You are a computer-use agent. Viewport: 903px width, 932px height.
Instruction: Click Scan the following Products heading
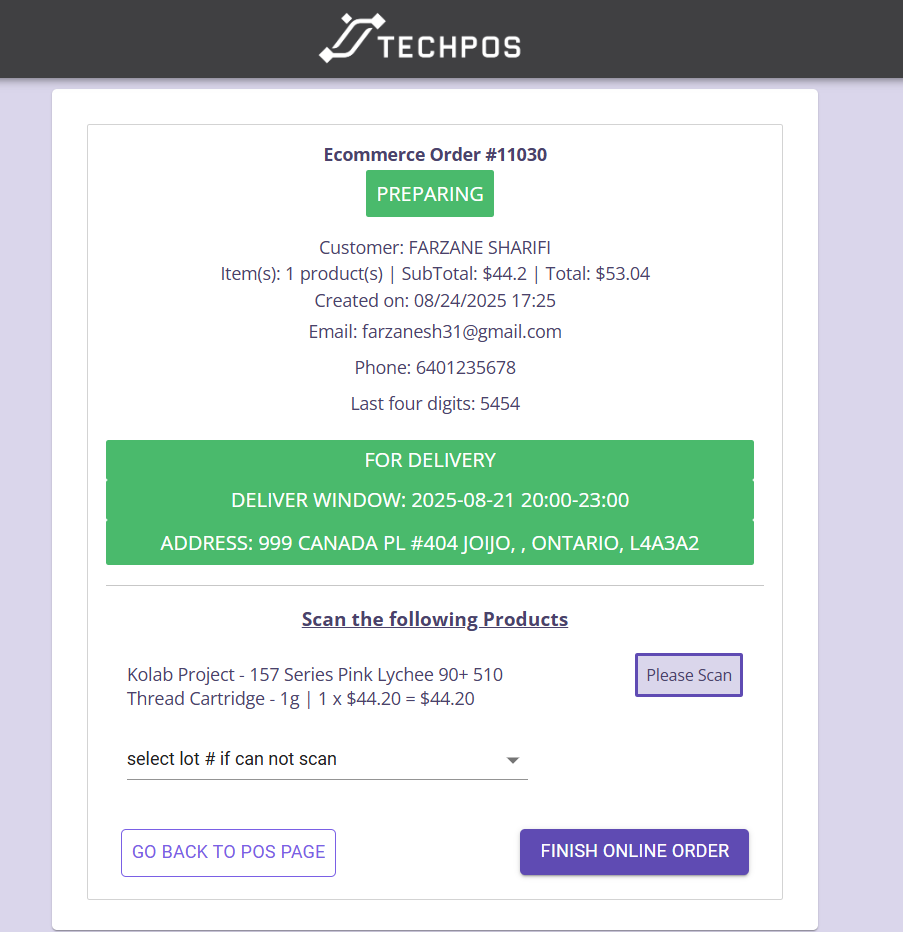(x=435, y=619)
